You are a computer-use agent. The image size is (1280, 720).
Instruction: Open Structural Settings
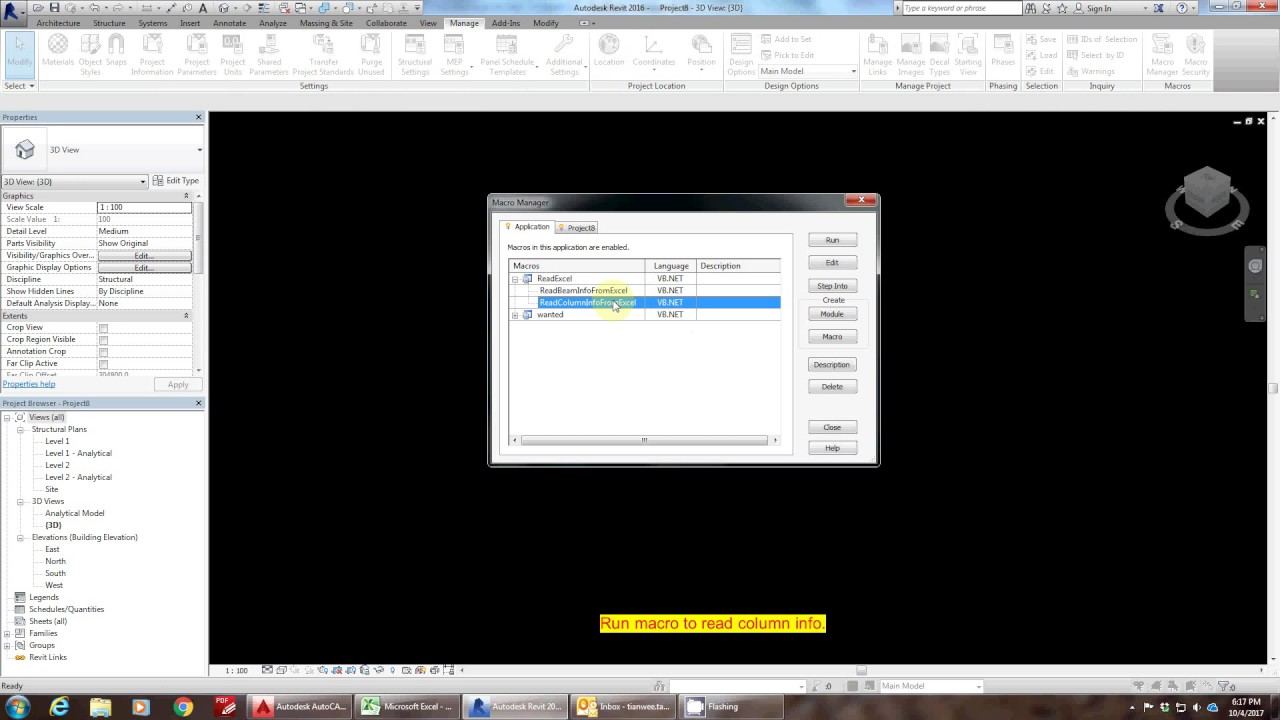[x=415, y=53]
